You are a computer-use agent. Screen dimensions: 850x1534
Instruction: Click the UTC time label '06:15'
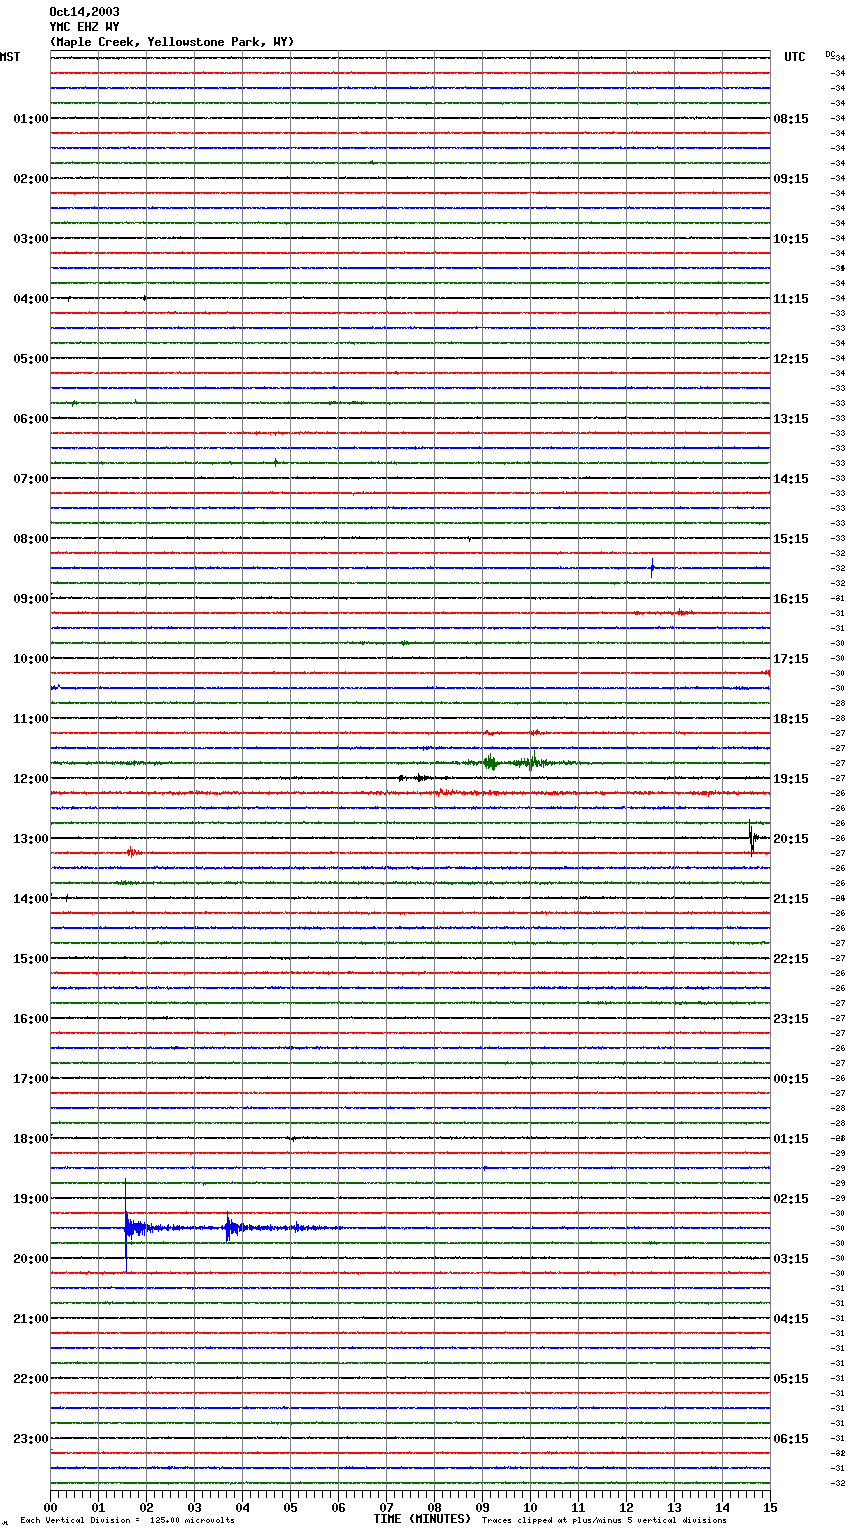(791, 1439)
